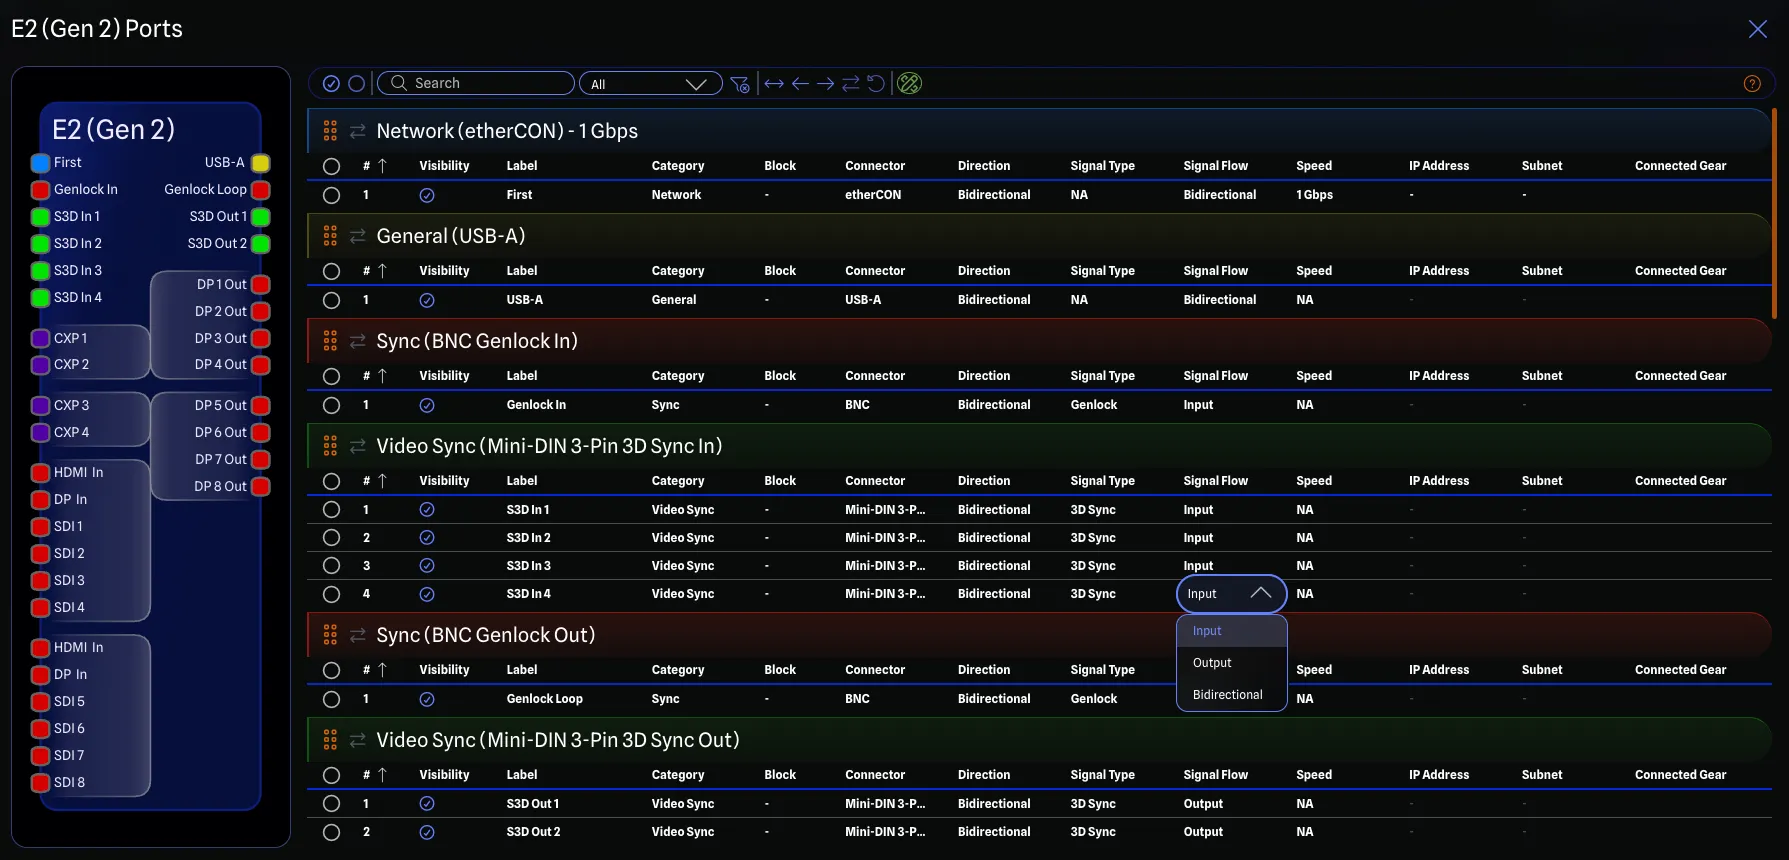Expand Signal Flow cell of USB-A row

[1220, 300]
